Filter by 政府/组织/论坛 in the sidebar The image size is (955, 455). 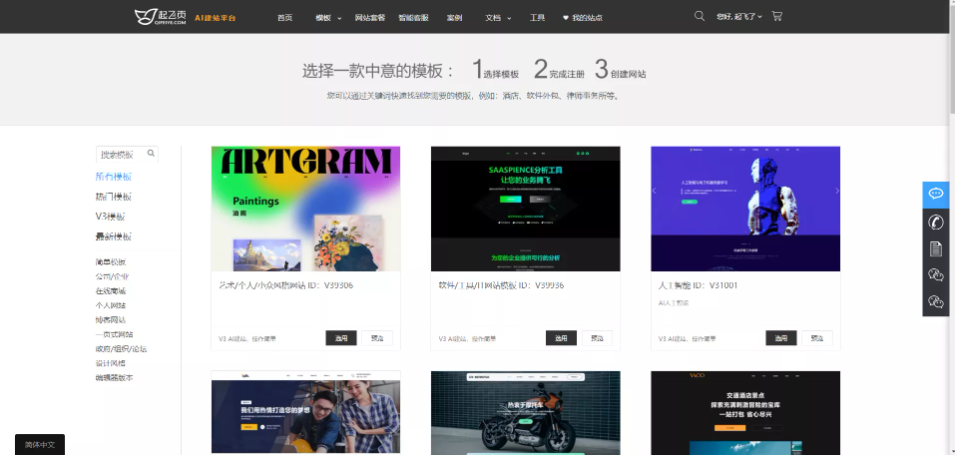point(121,349)
